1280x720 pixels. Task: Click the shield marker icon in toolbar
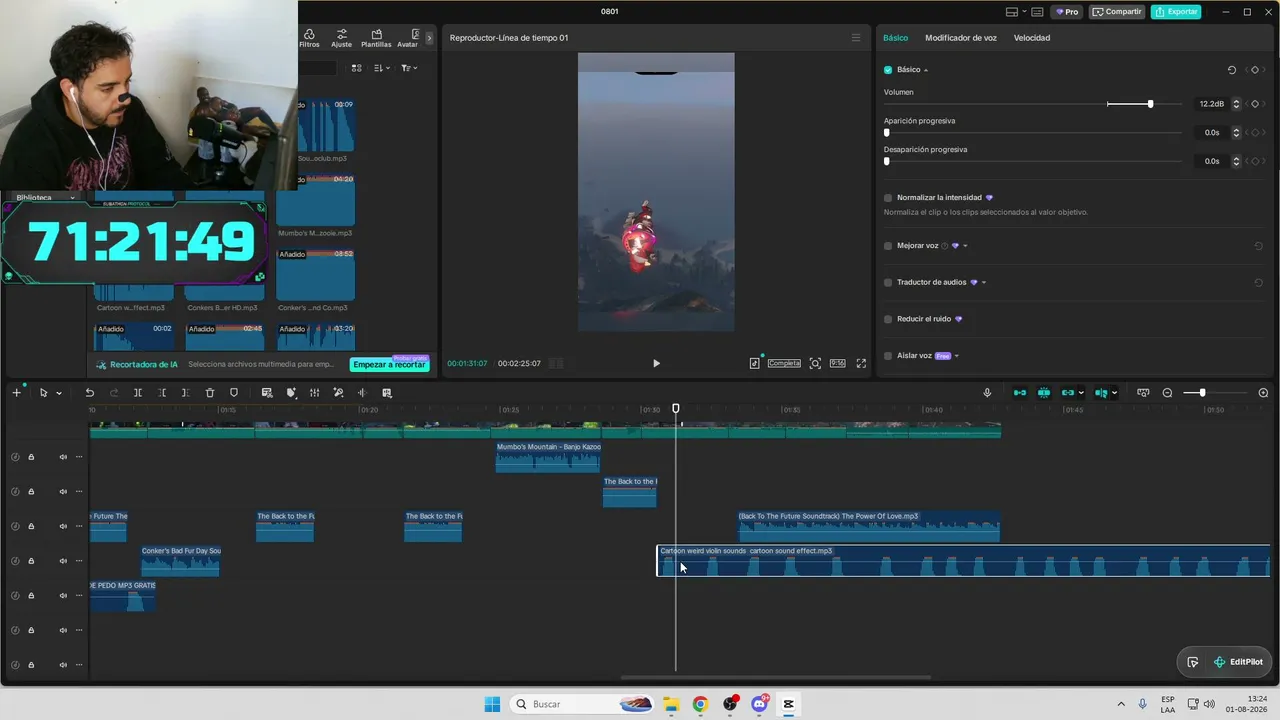click(x=234, y=393)
